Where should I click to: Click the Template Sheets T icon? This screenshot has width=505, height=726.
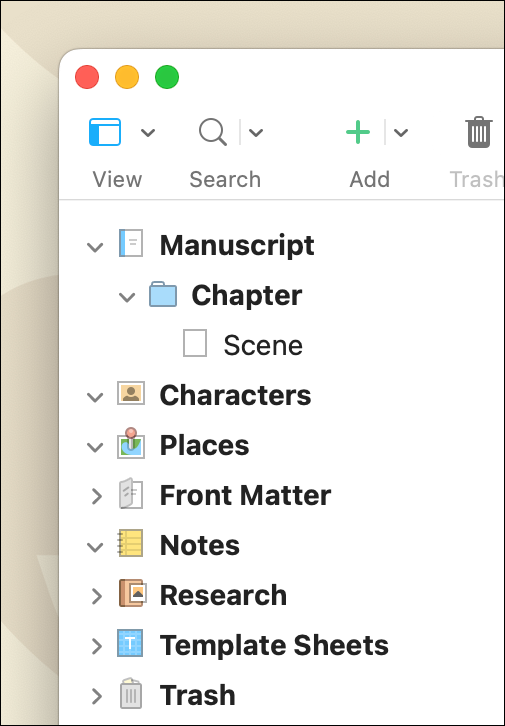click(131, 643)
